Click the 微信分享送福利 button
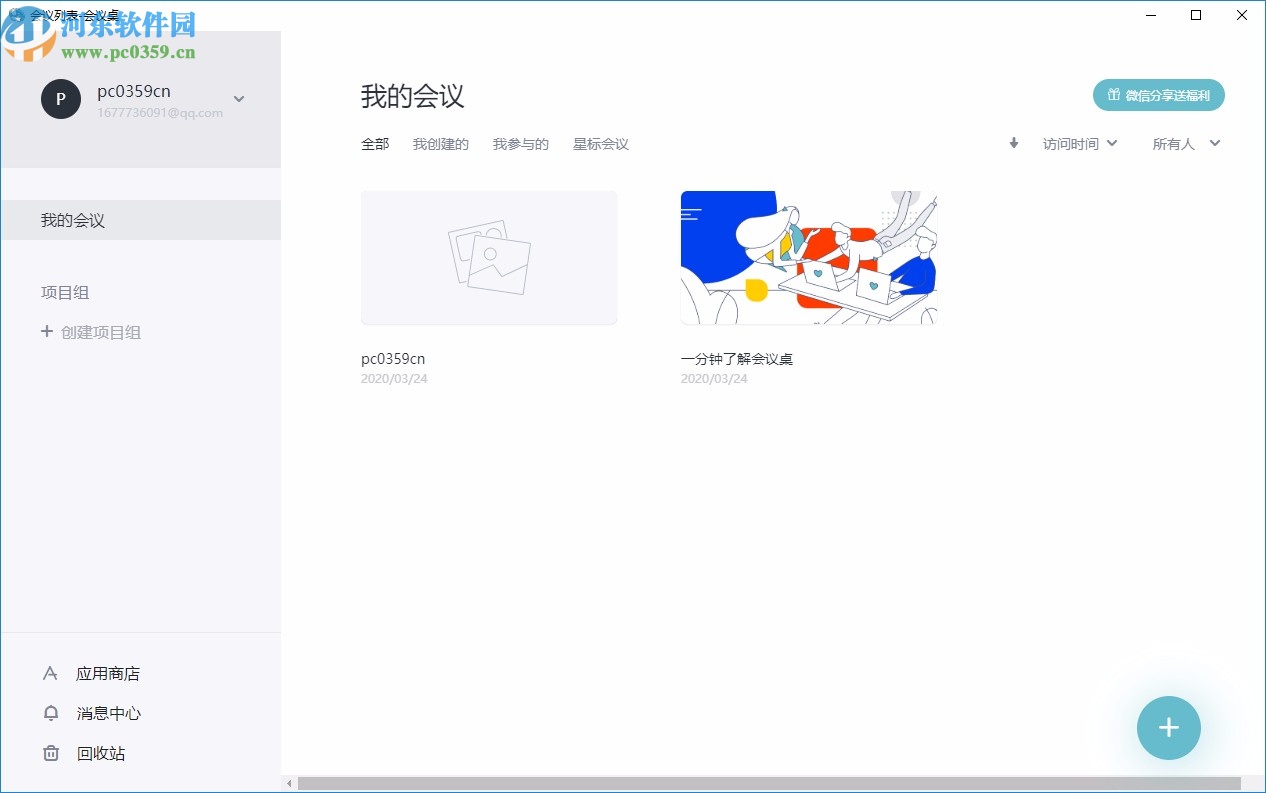This screenshot has height=793, width=1266. tap(1158, 95)
